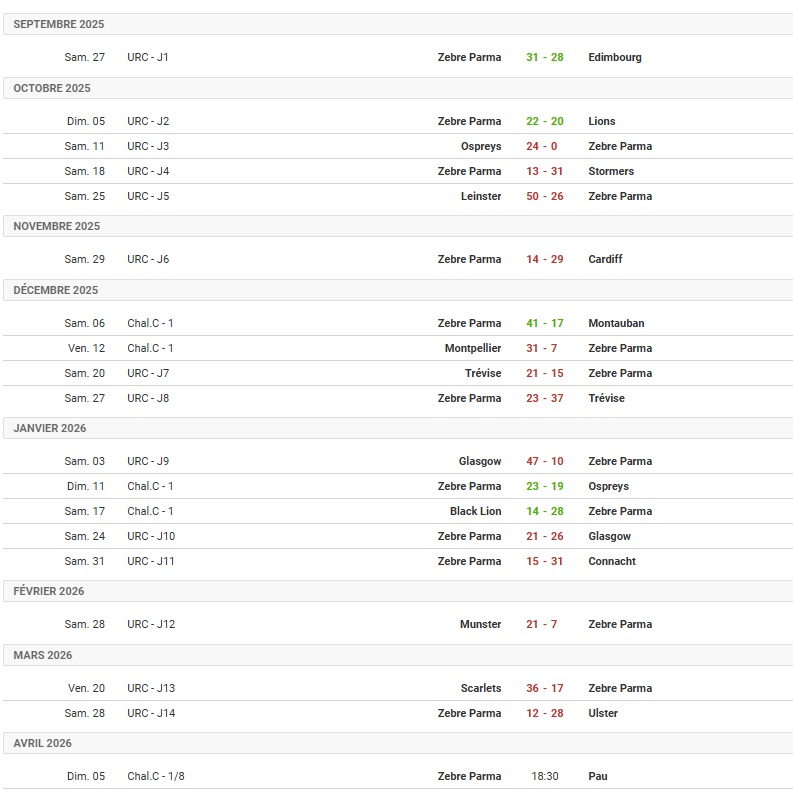The height and width of the screenshot is (790, 793).
Task: Click the URC - J6 competition label
Action: tap(148, 259)
